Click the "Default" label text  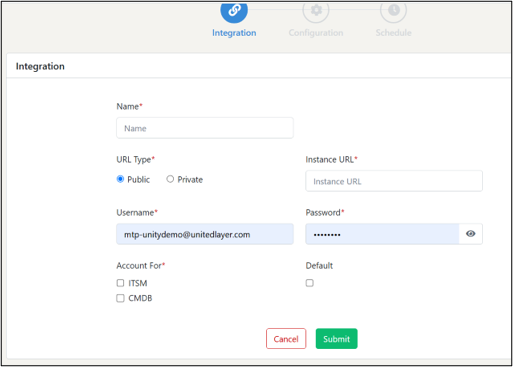pos(319,266)
